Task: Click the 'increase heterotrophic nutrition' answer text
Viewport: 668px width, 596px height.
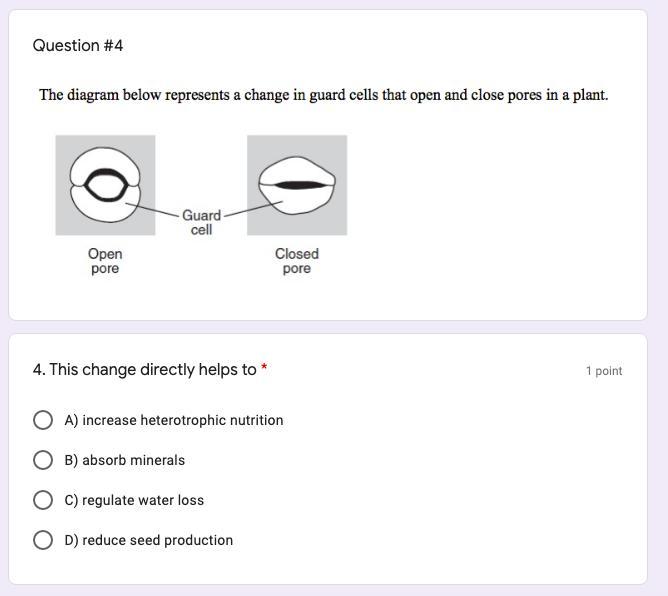Action: click(173, 420)
